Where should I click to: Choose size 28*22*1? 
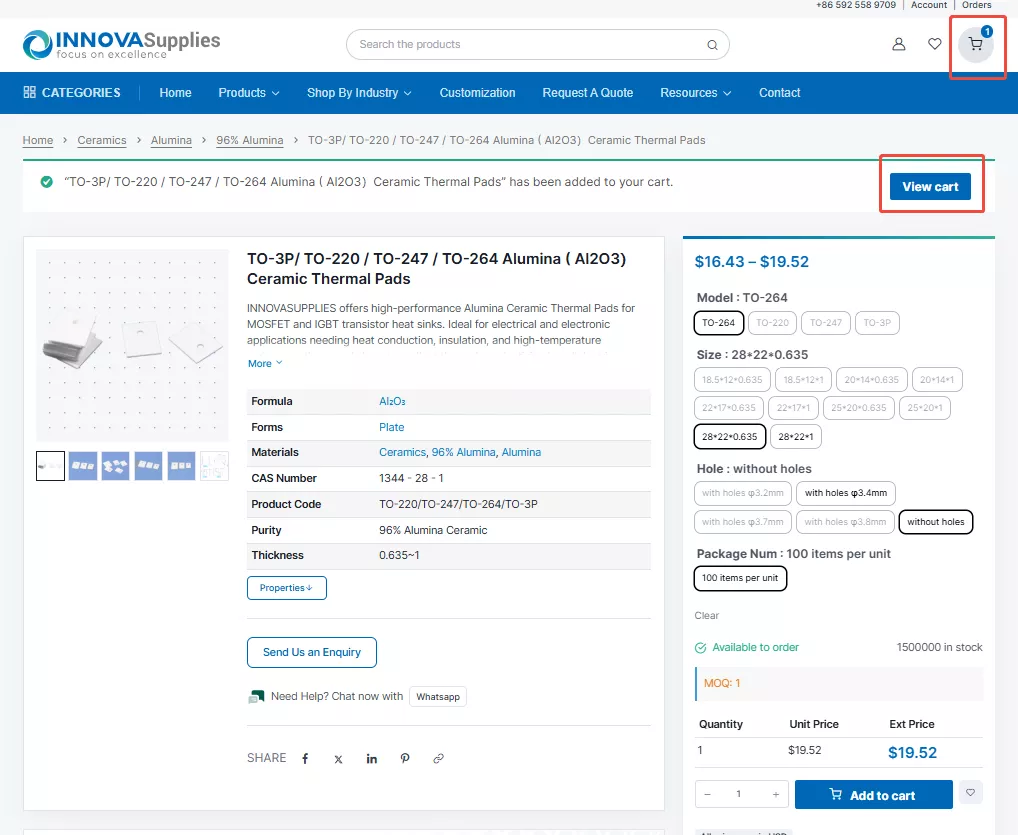796,436
